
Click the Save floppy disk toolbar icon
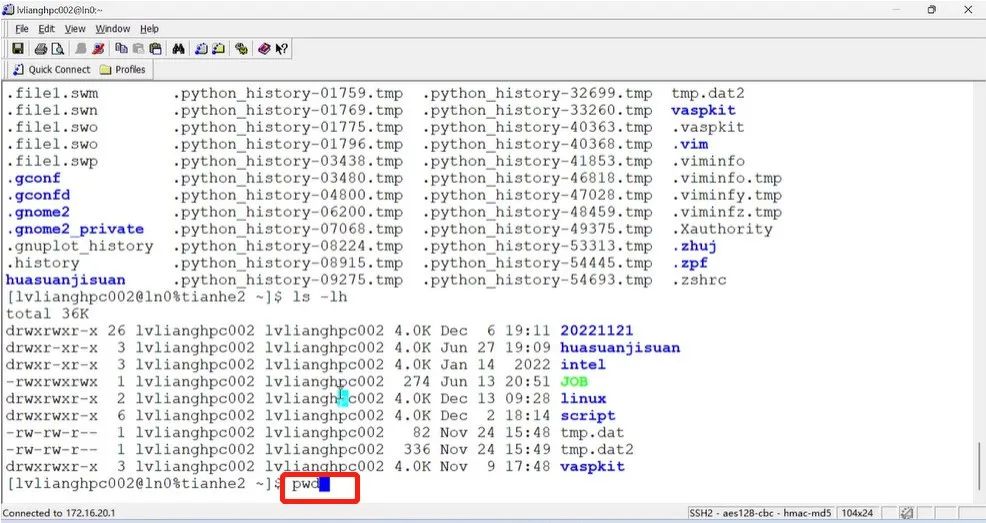[x=18, y=48]
